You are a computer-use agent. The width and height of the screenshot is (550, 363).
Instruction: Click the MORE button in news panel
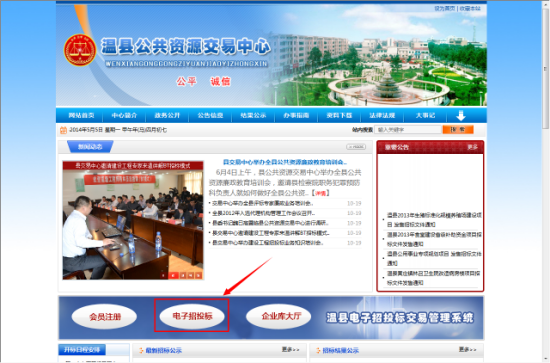[x=356, y=147]
